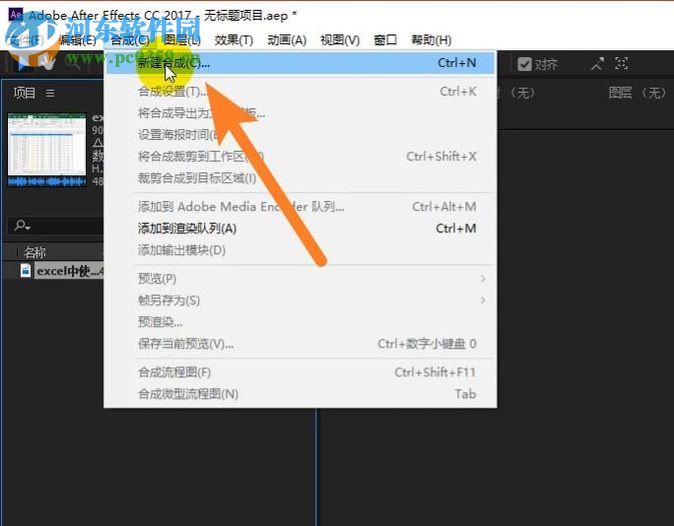Select 裁剪合成到目标区域(I) menu entry
This screenshot has width=674, height=526.
point(300,177)
